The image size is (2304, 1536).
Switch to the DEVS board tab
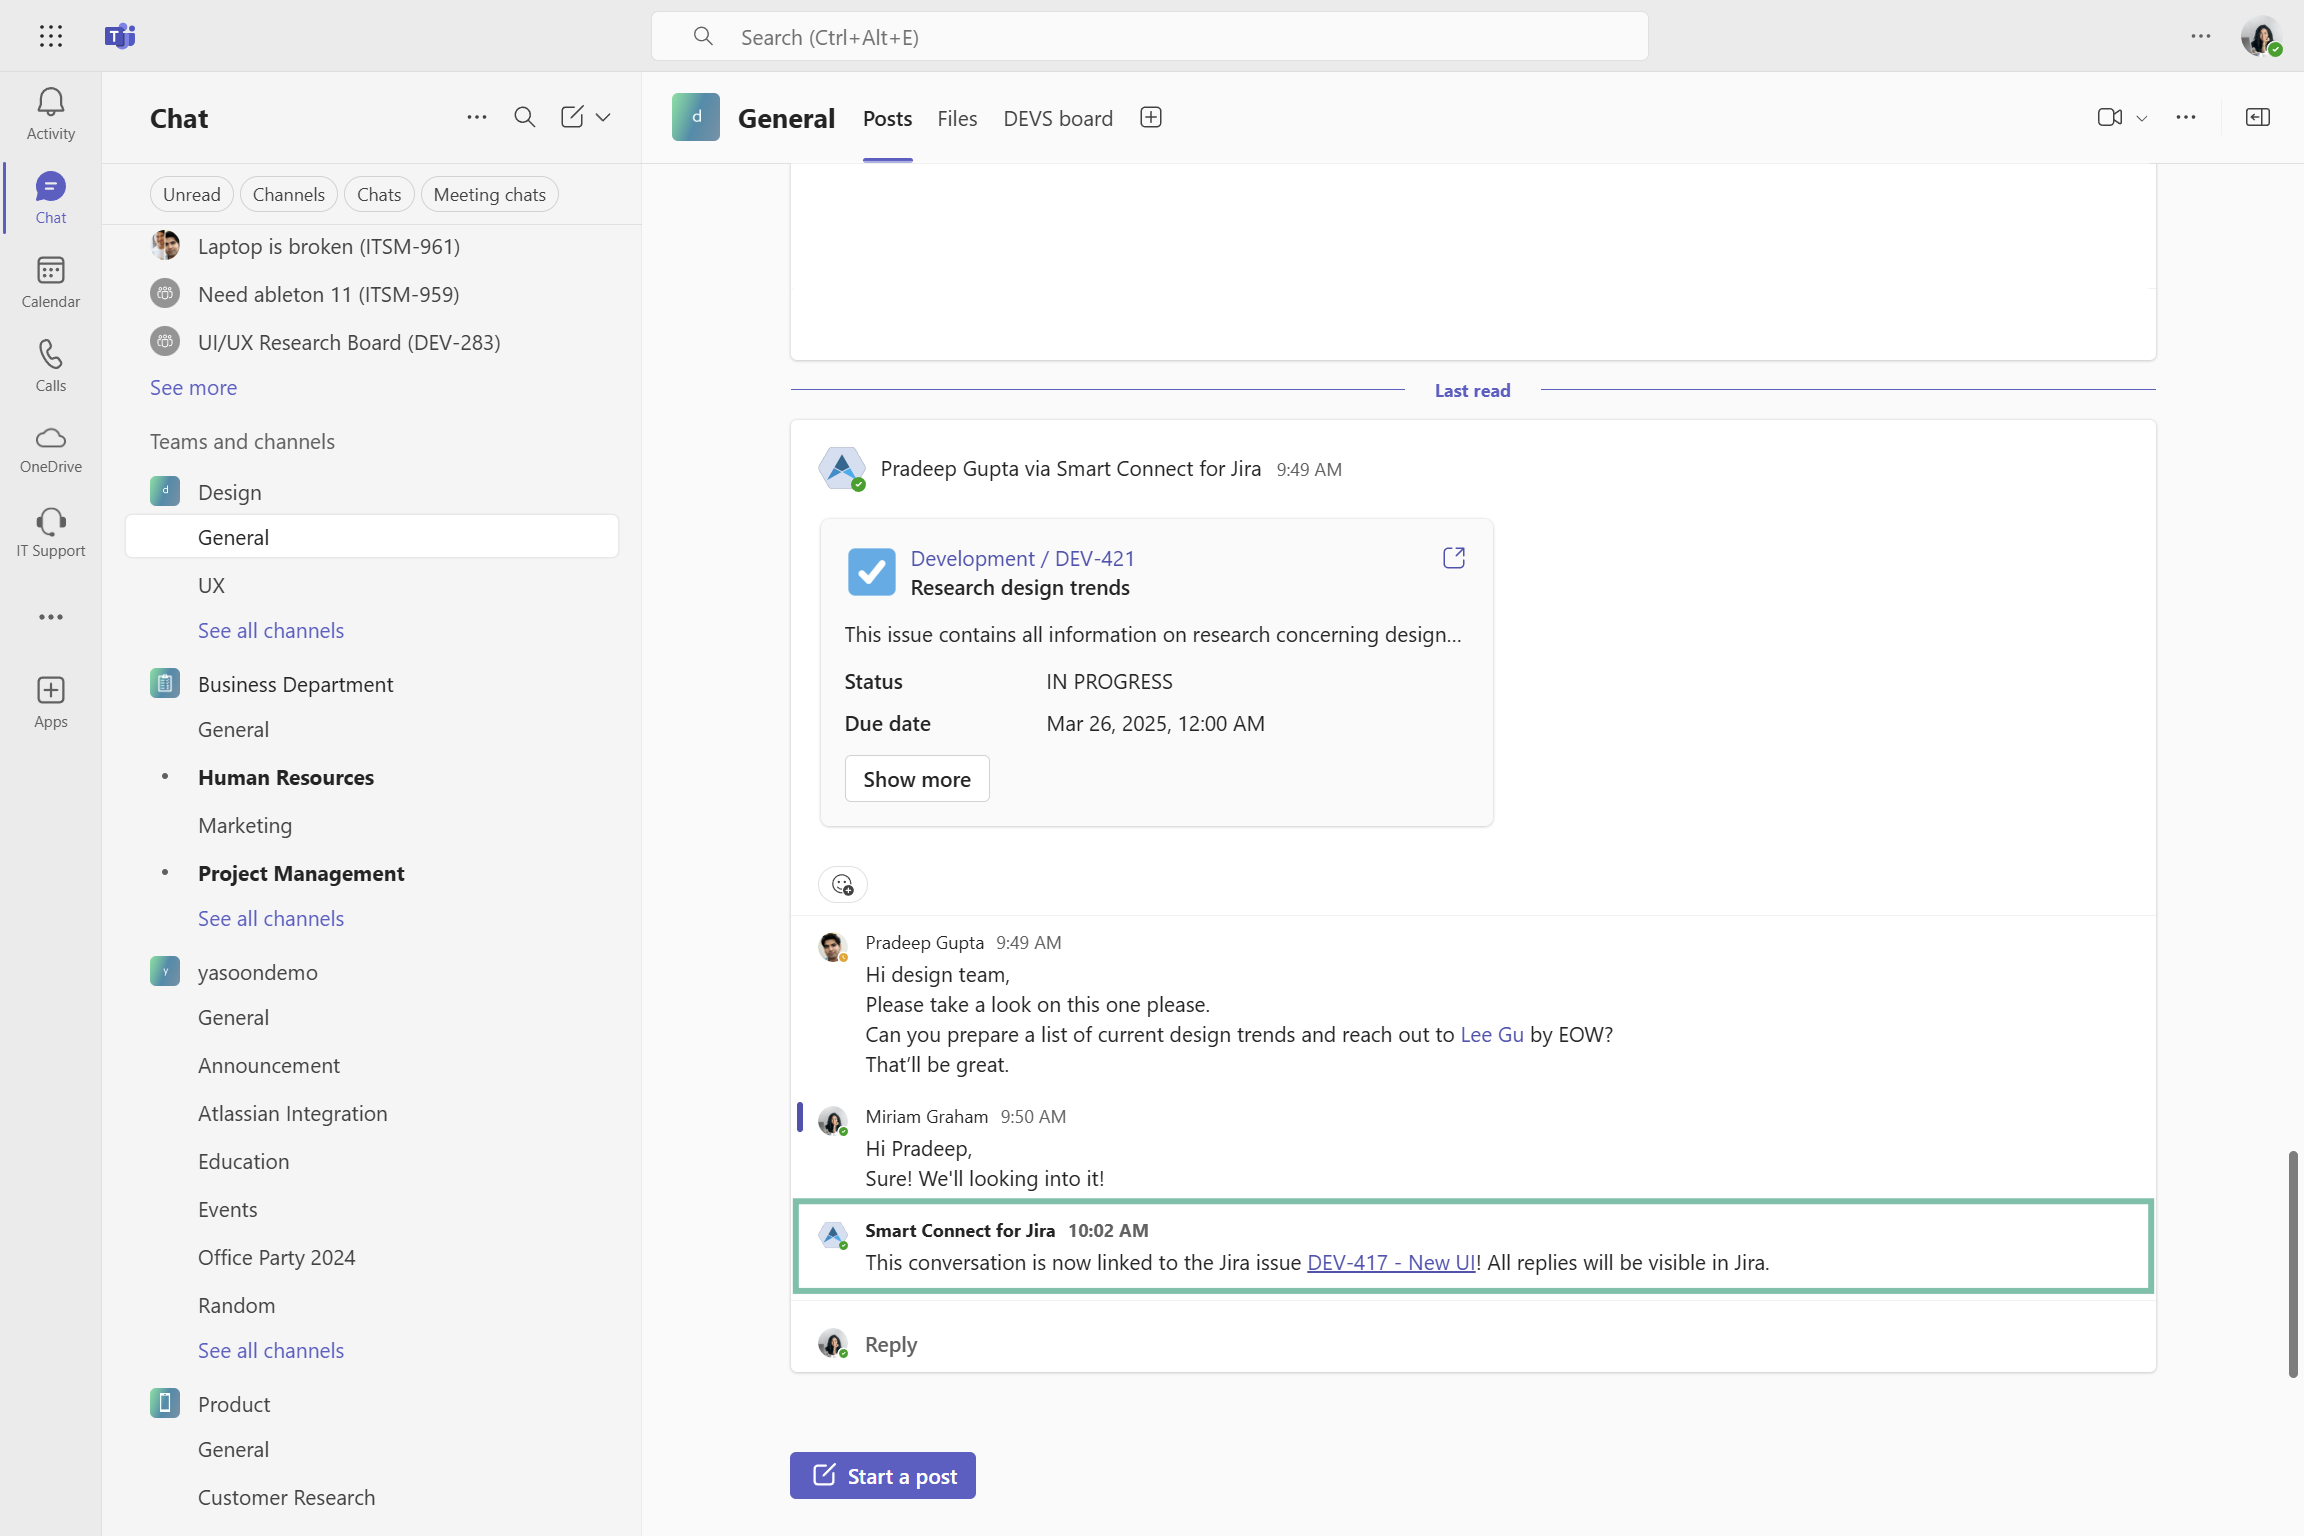[1057, 118]
